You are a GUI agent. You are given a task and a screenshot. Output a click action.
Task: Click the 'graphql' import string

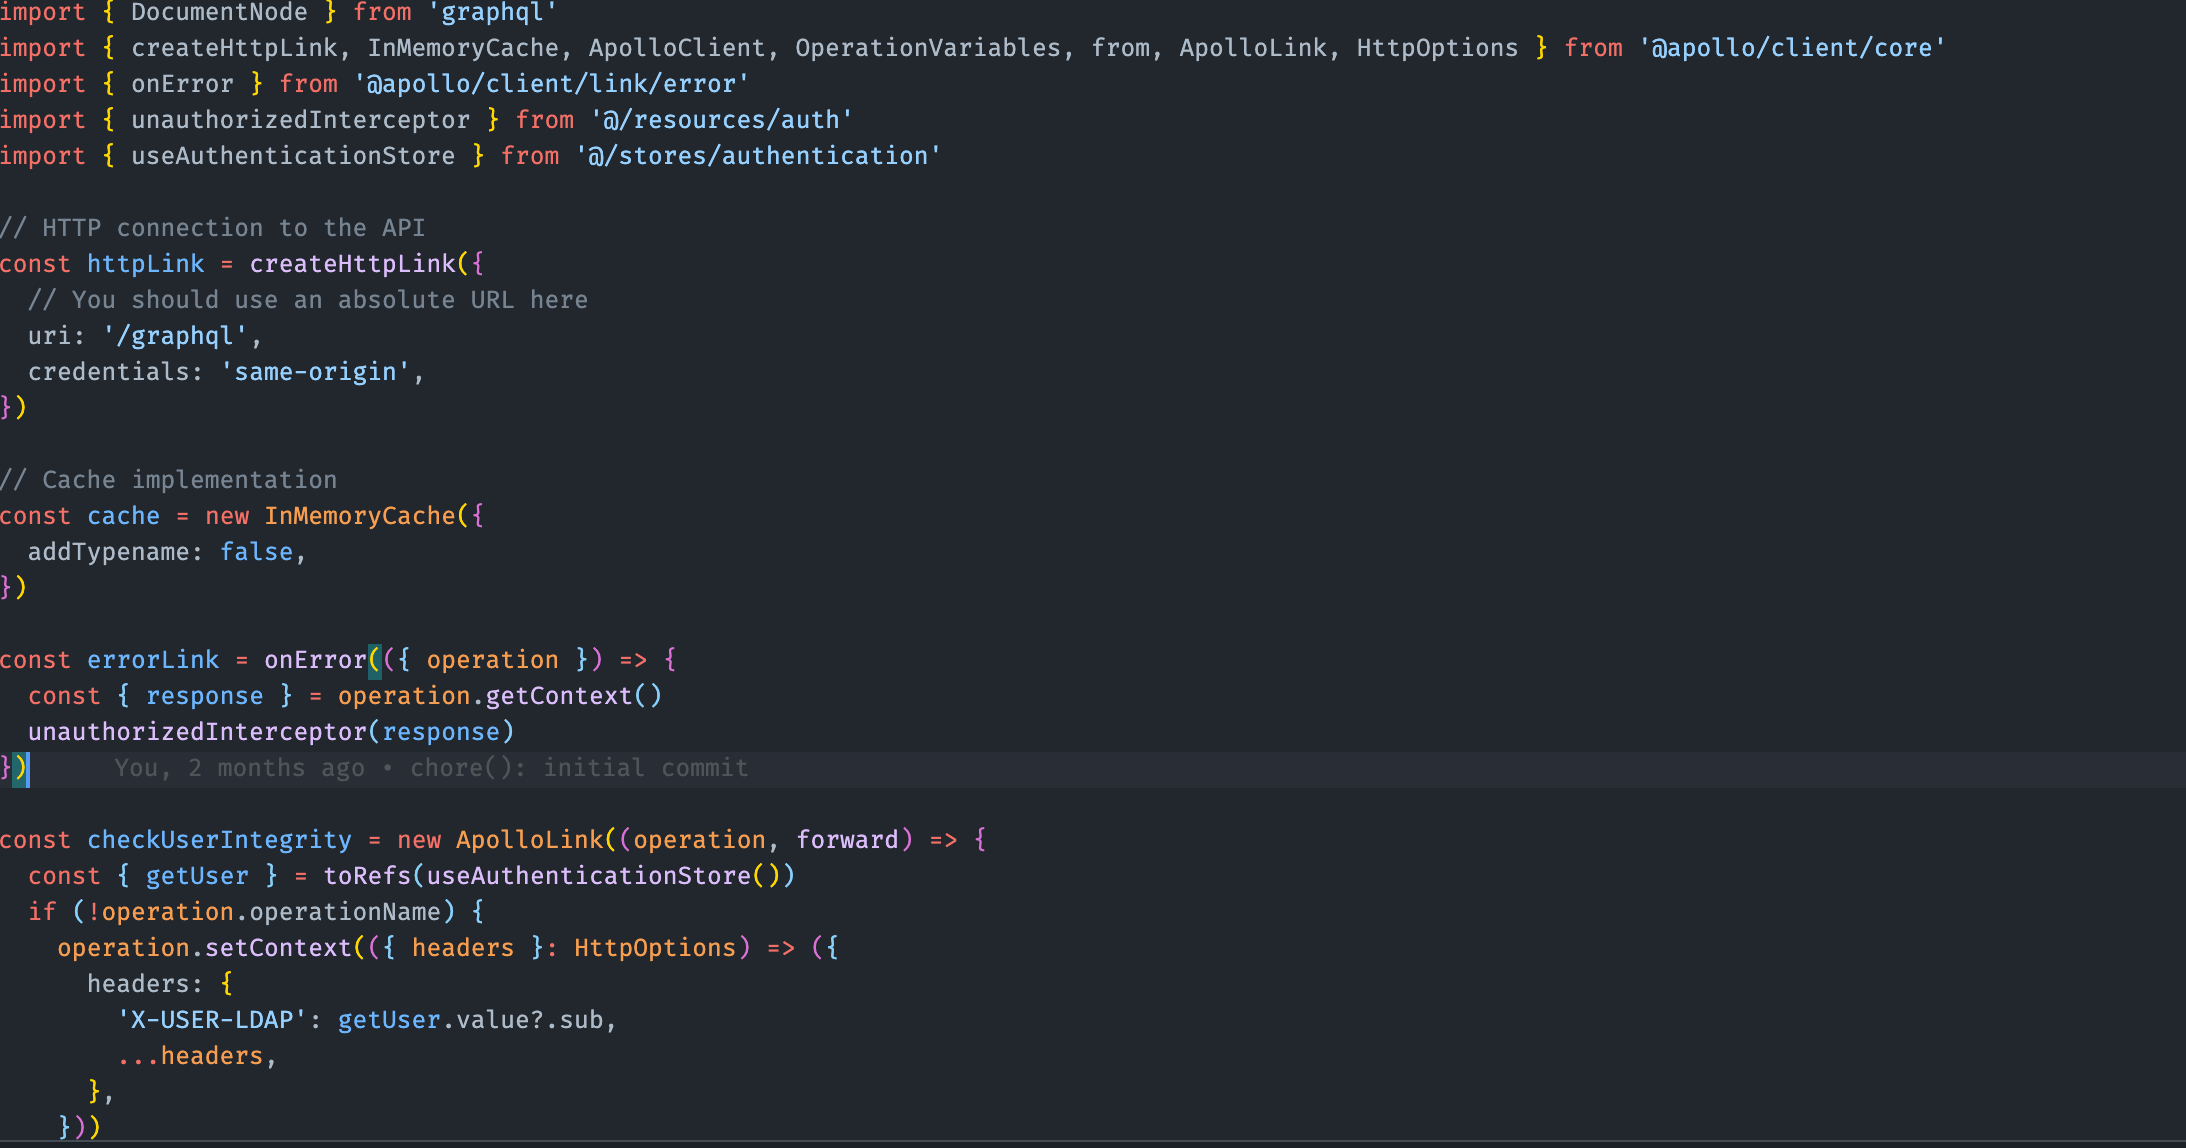[x=492, y=13]
